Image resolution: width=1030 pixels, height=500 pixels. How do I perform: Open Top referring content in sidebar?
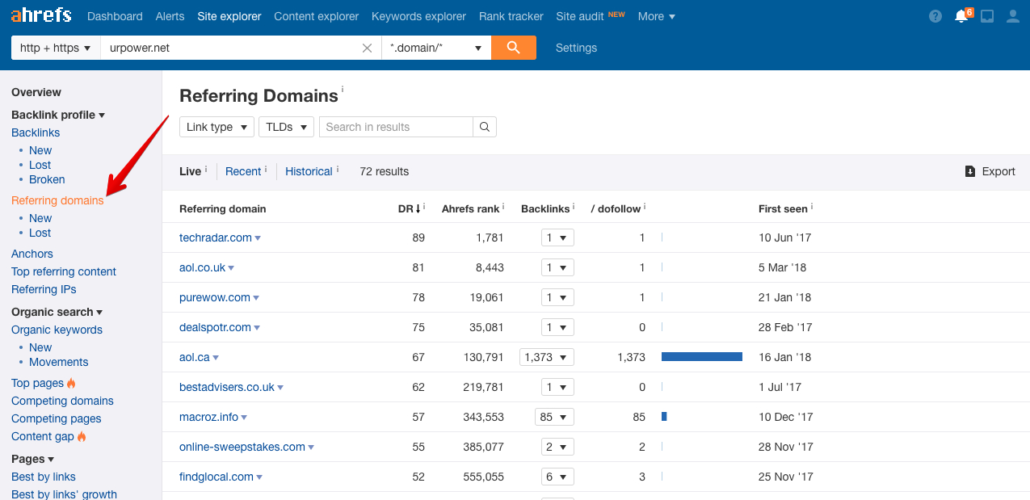(x=64, y=271)
